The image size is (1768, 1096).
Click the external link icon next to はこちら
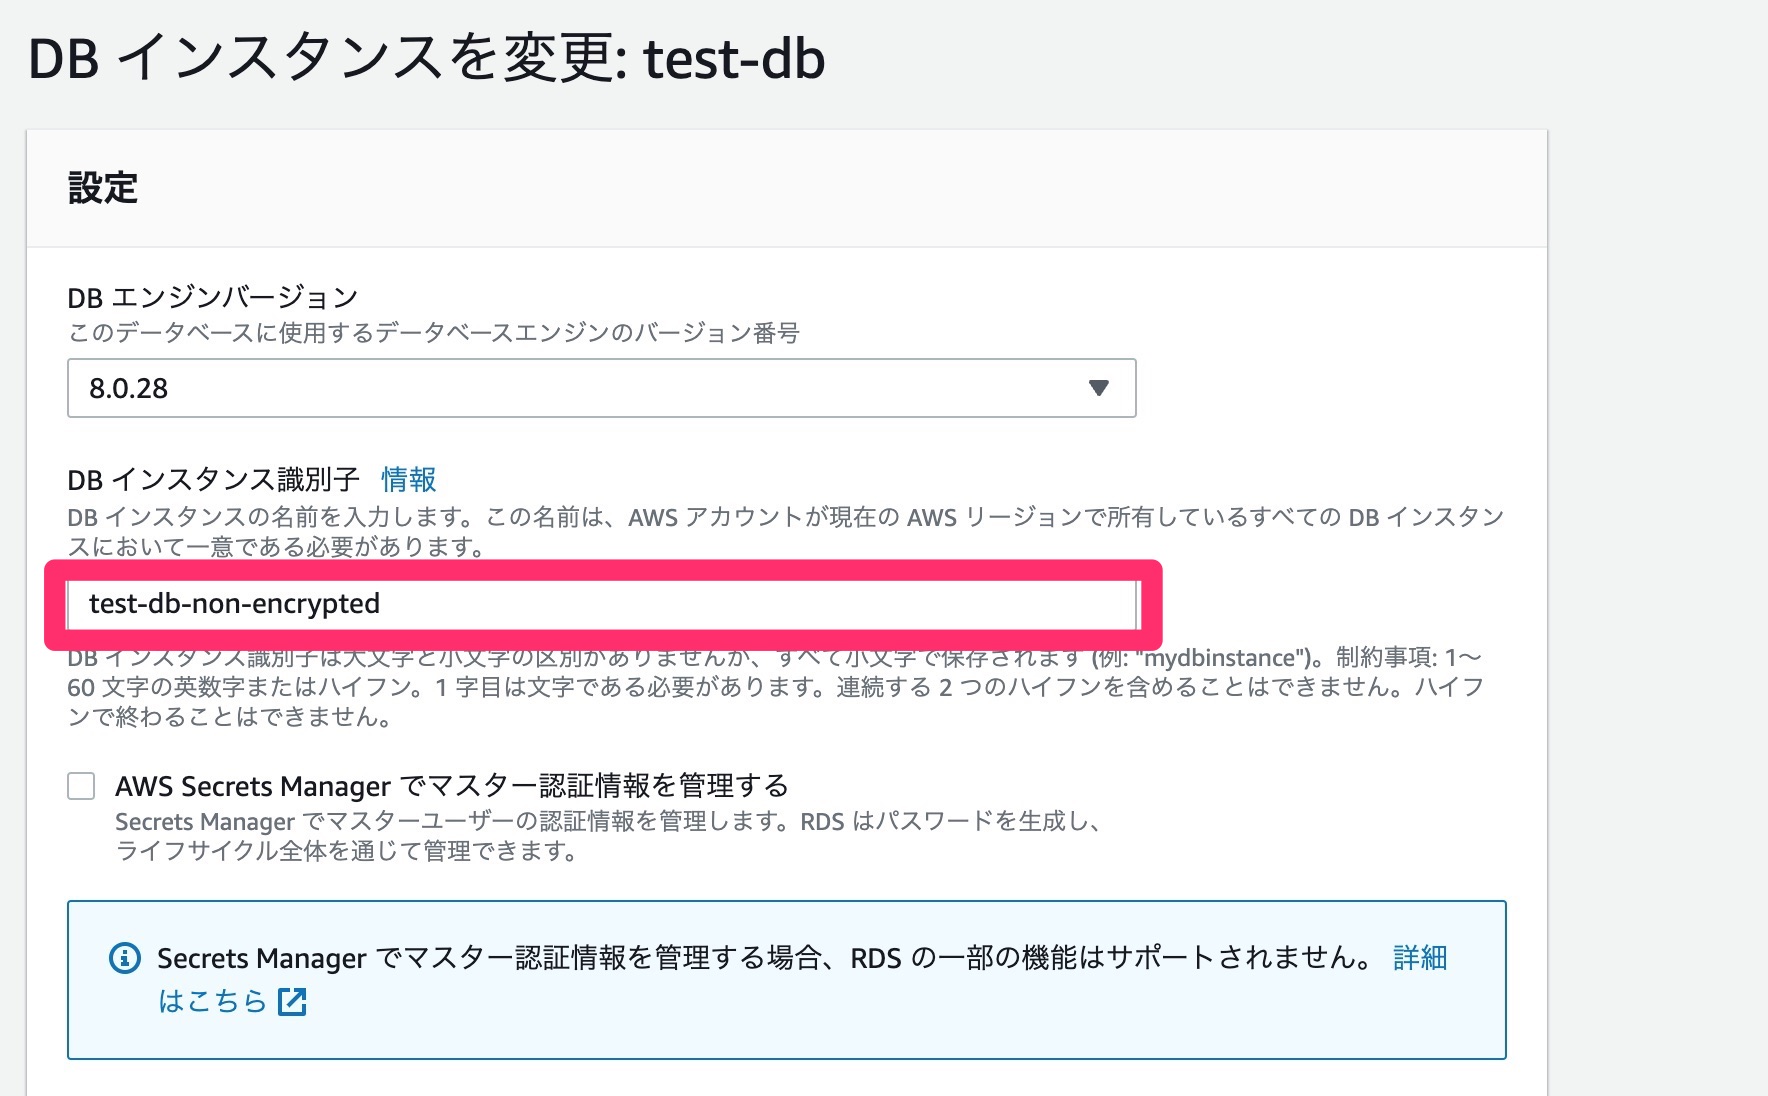(x=291, y=1001)
